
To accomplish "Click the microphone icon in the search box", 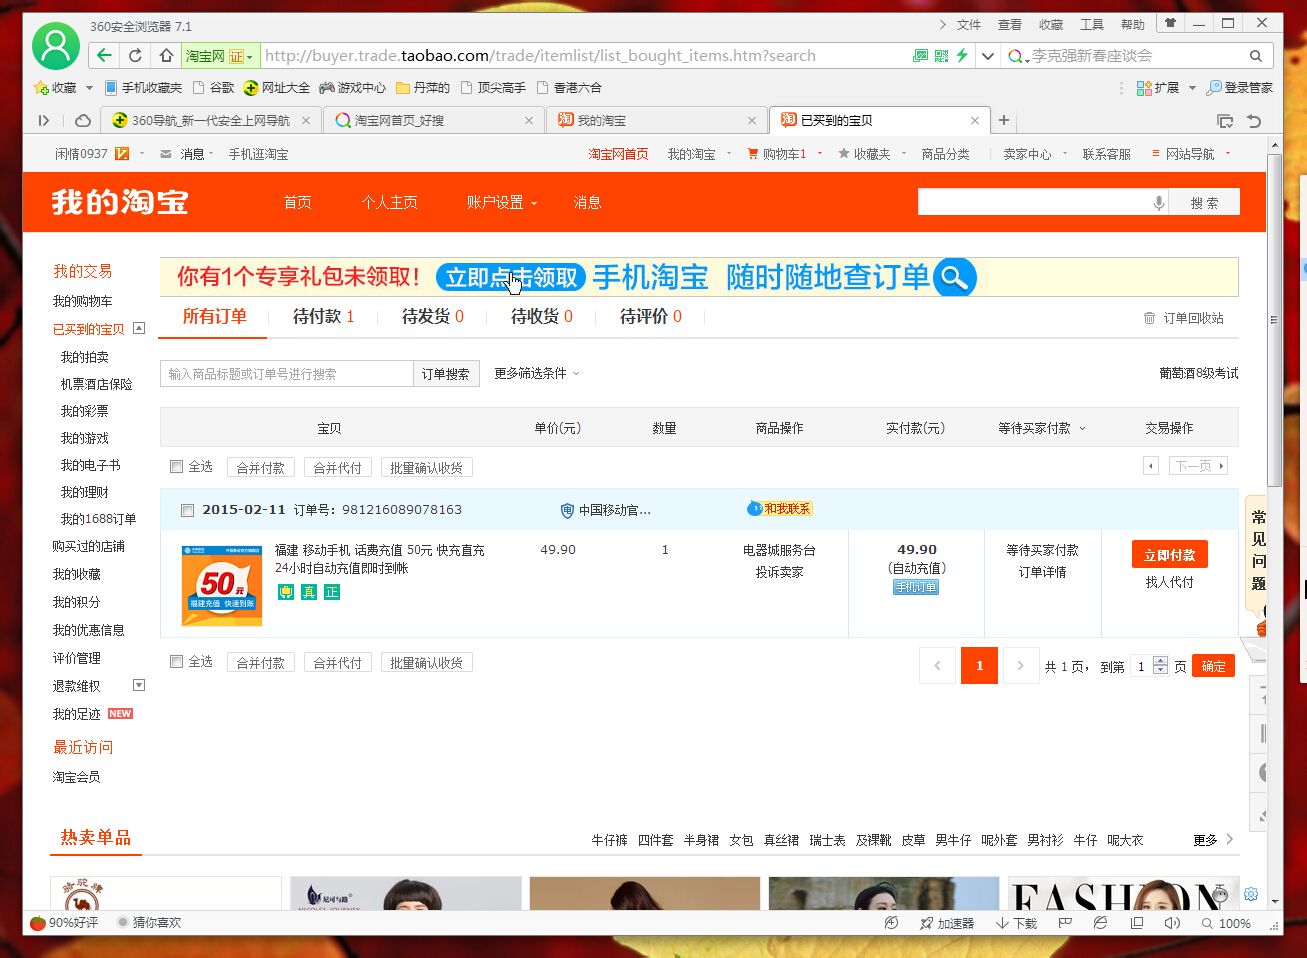I will tap(1159, 201).
